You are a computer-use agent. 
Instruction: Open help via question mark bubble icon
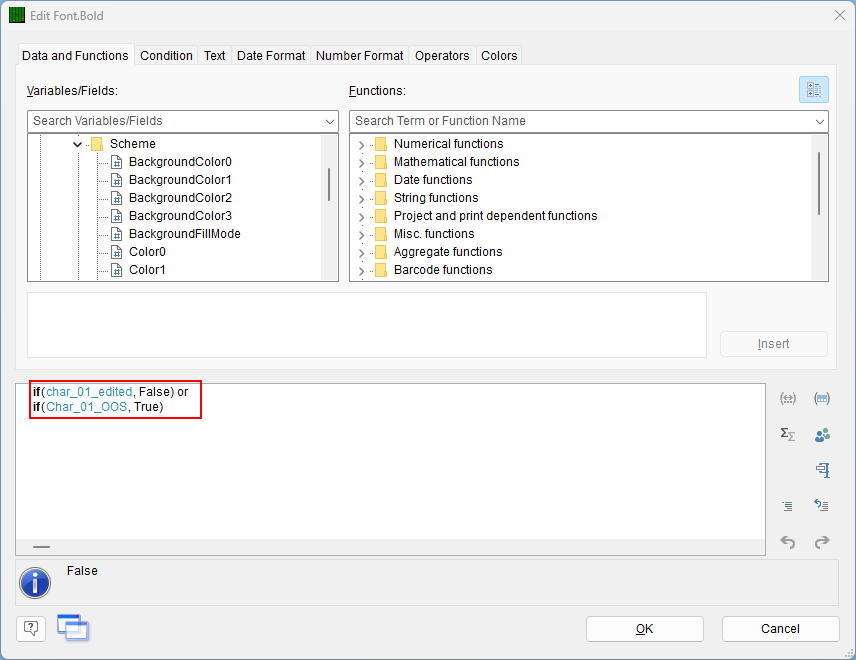point(29,628)
